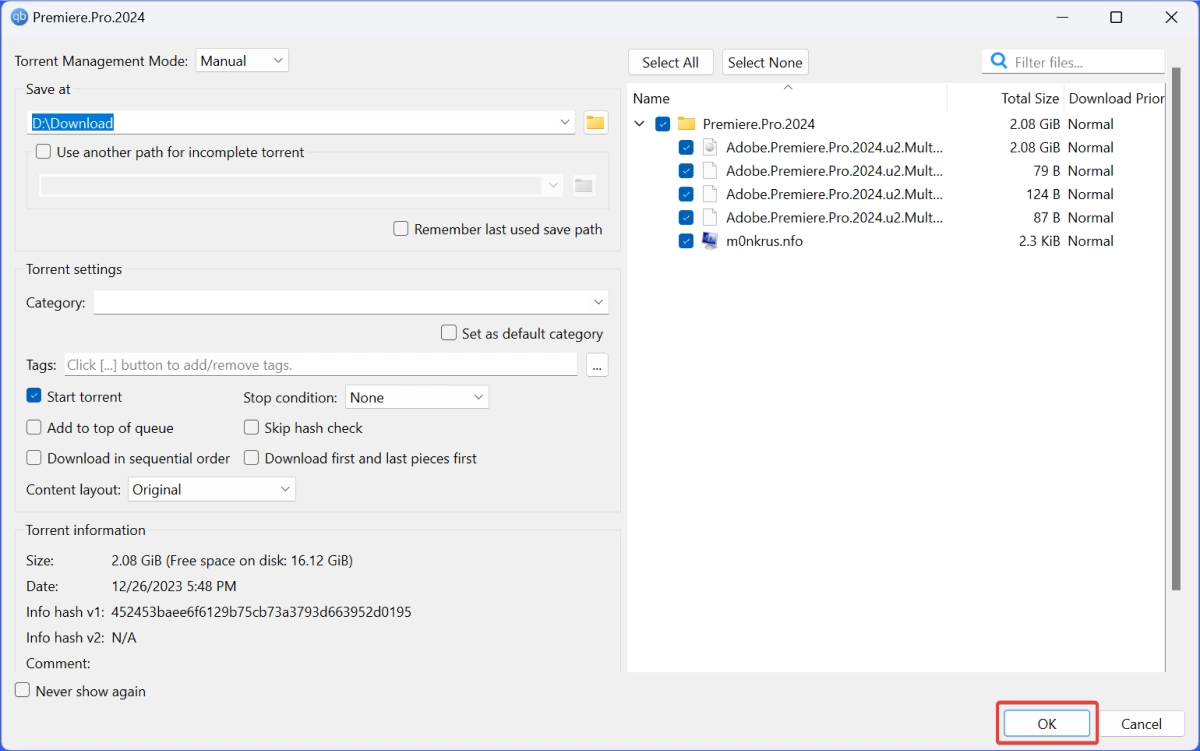
Task: Check Download first and last pieces first
Action: click(x=252, y=458)
